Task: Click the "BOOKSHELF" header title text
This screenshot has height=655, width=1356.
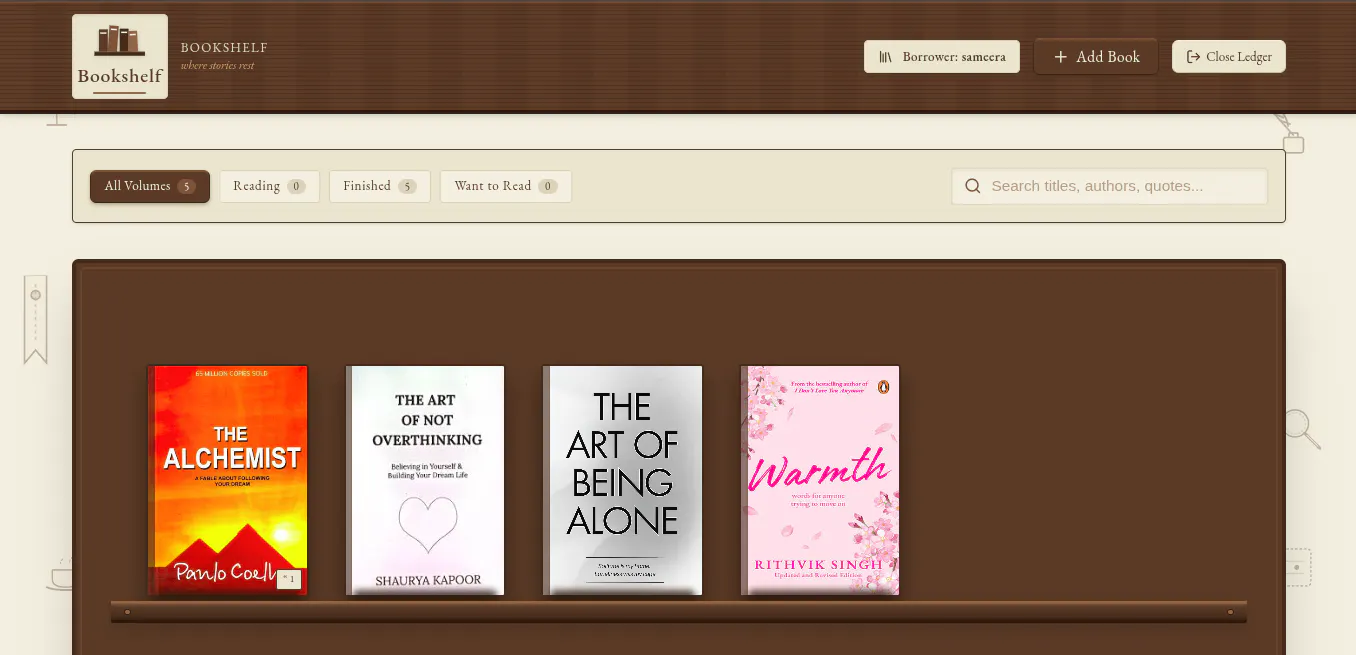Action: (x=224, y=48)
